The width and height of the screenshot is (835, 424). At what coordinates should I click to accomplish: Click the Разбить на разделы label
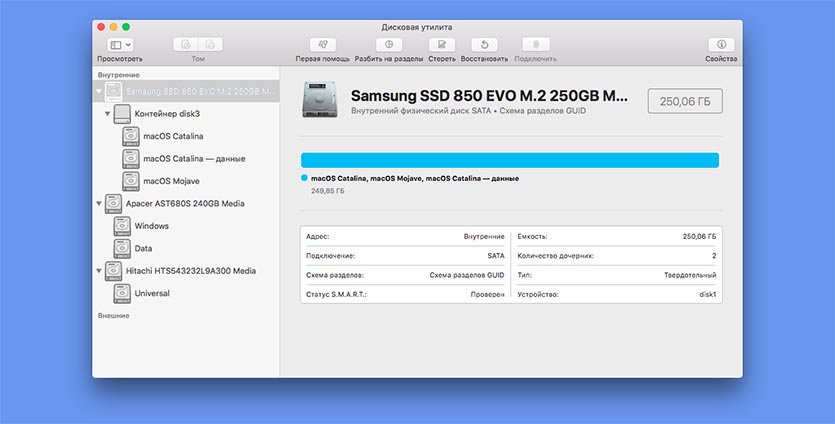pyautogui.click(x=389, y=59)
